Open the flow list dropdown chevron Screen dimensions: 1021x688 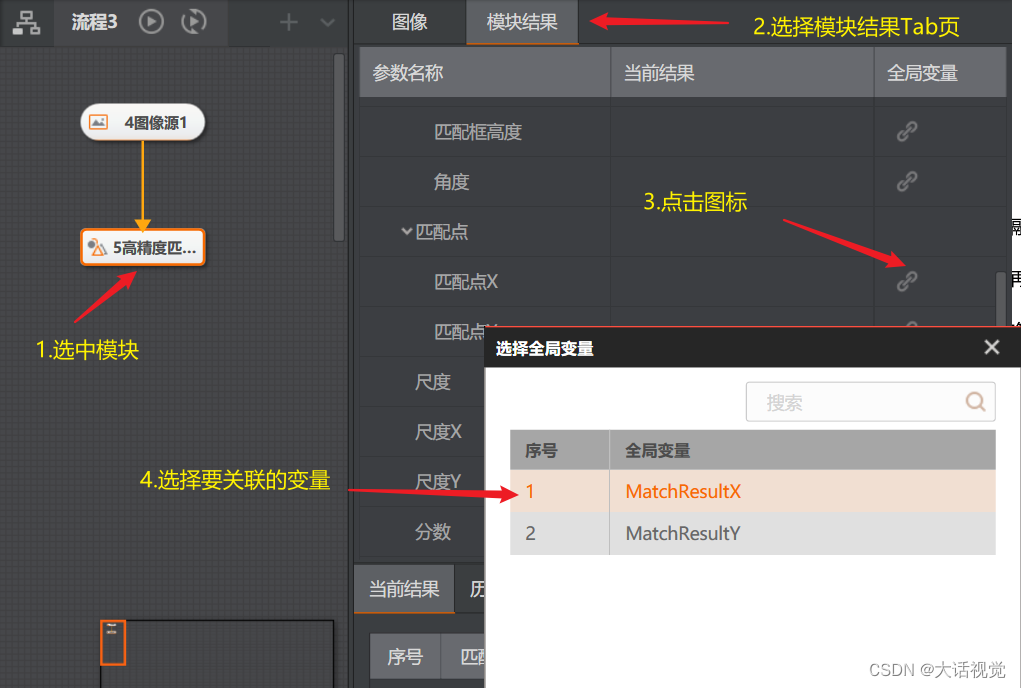[328, 23]
